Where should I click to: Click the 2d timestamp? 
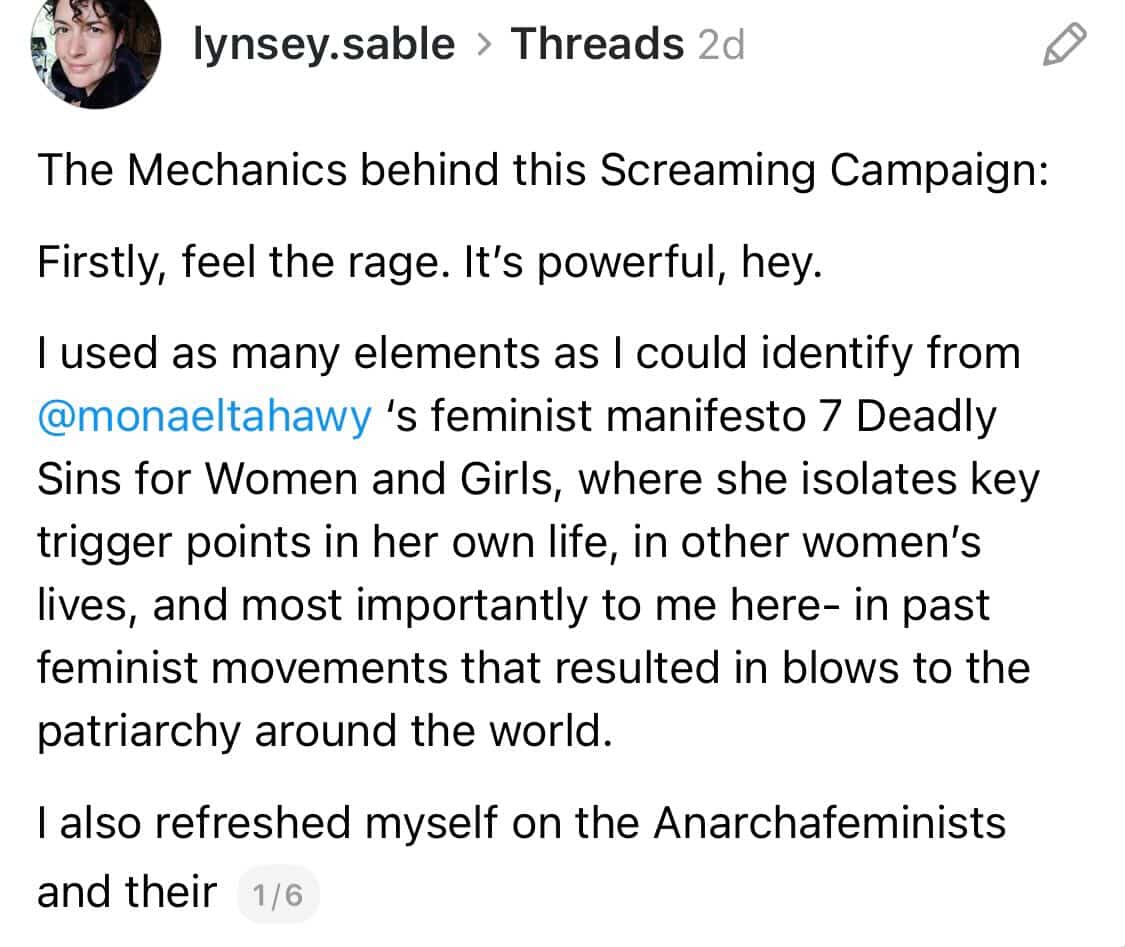click(x=721, y=45)
